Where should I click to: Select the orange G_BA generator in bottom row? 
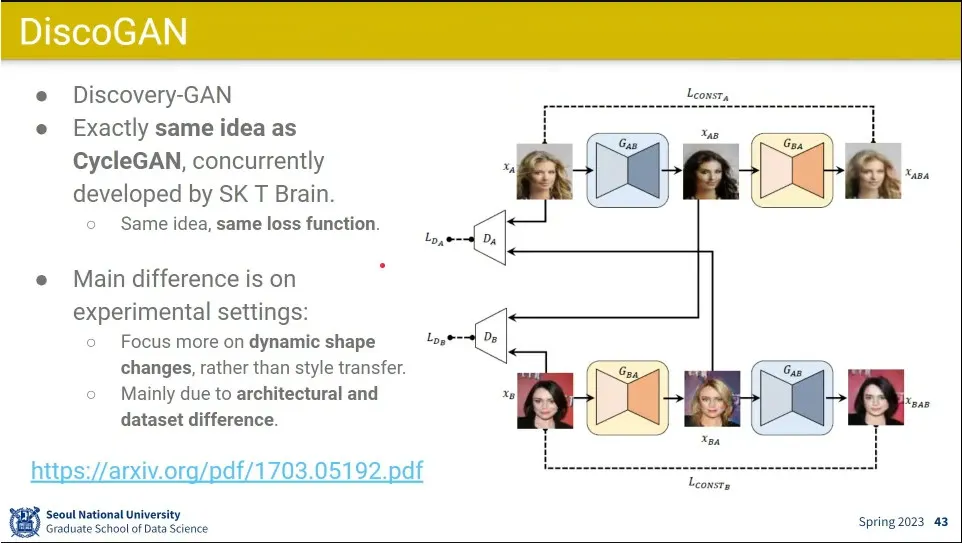tap(628, 398)
